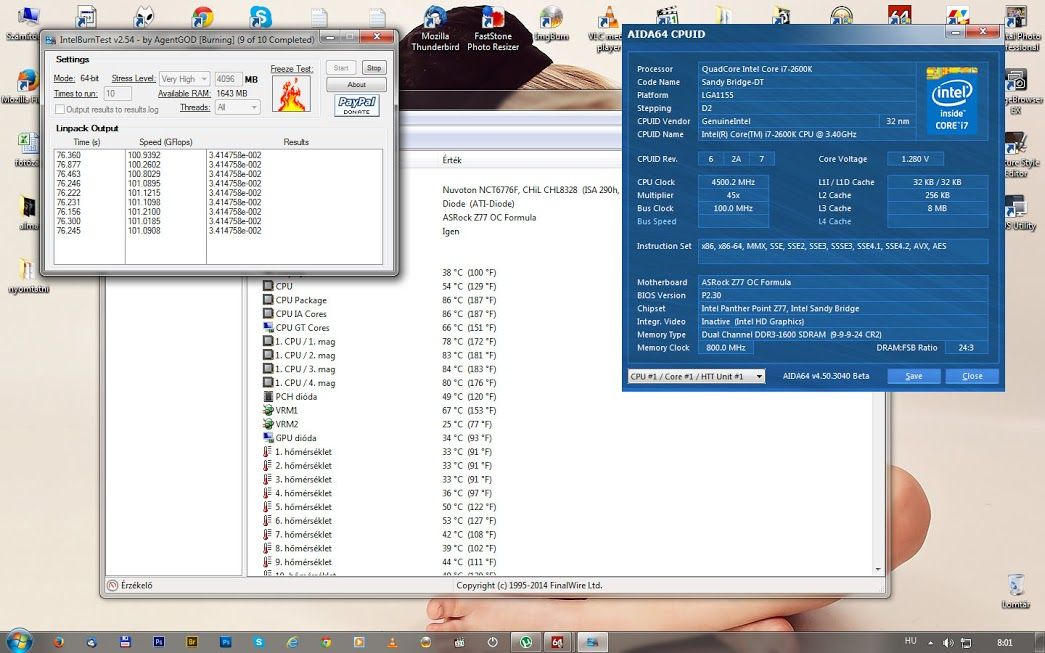Click the thermometer icon for 5. hőmérséklet
Viewport: 1045px width, 653px height.
pos(268,507)
